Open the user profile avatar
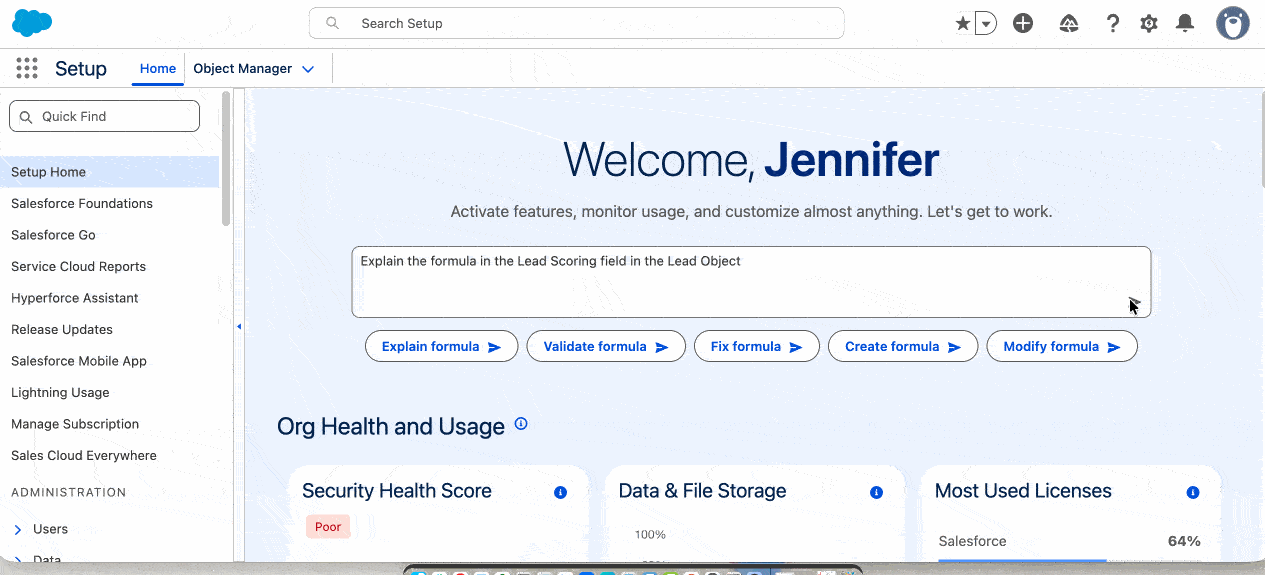Image resolution: width=1265 pixels, height=575 pixels. tap(1232, 23)
